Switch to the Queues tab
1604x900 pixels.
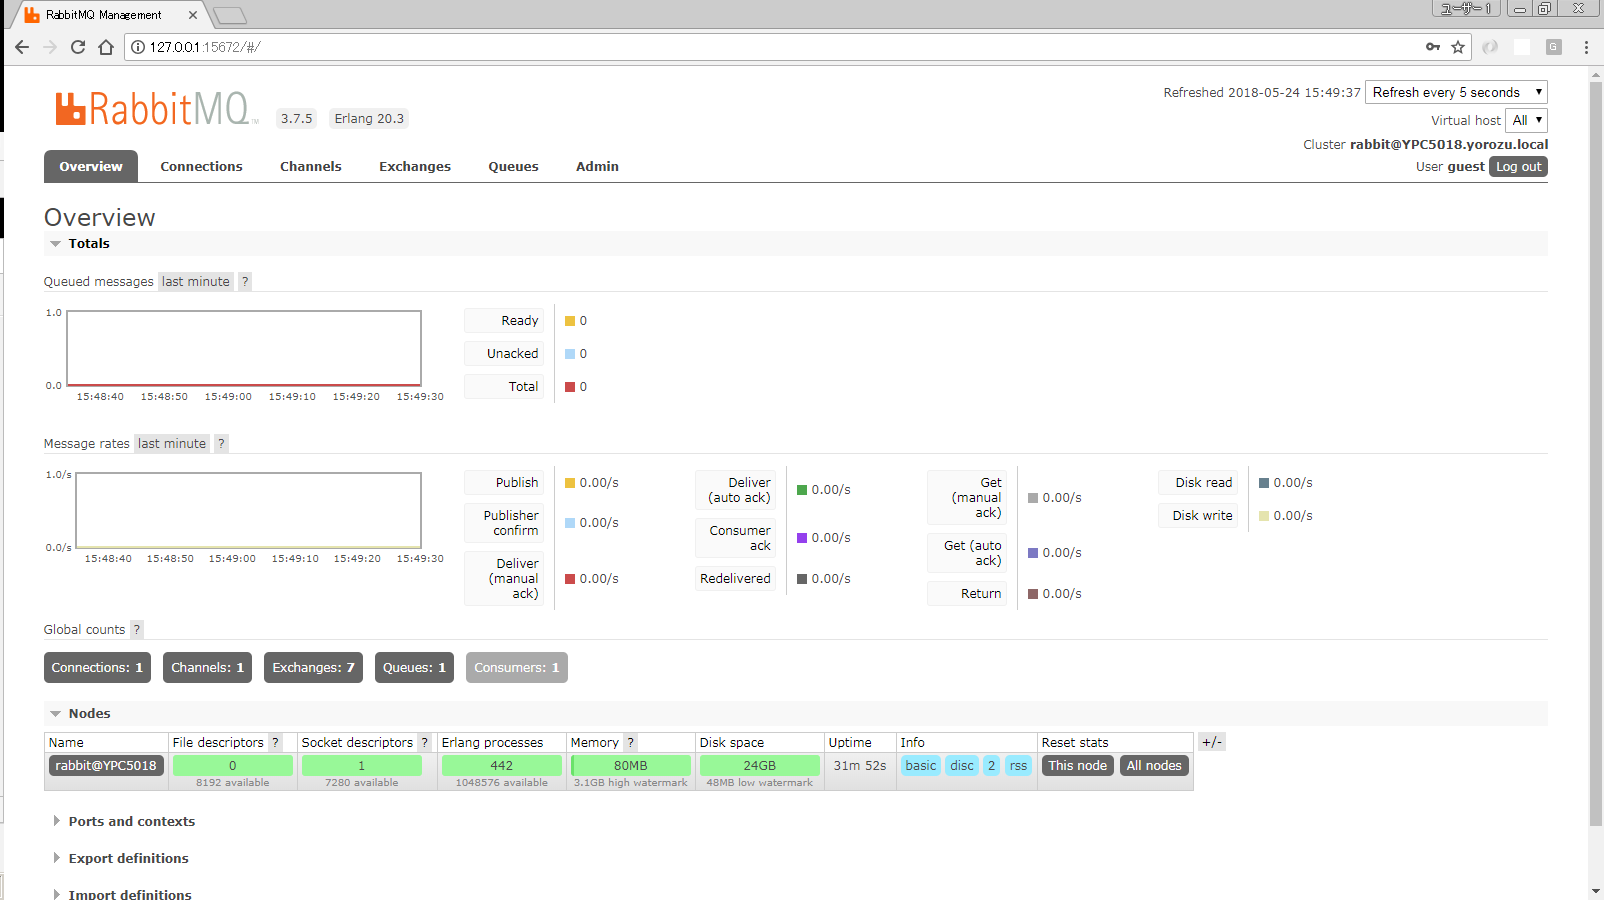(x=513, y=167)
